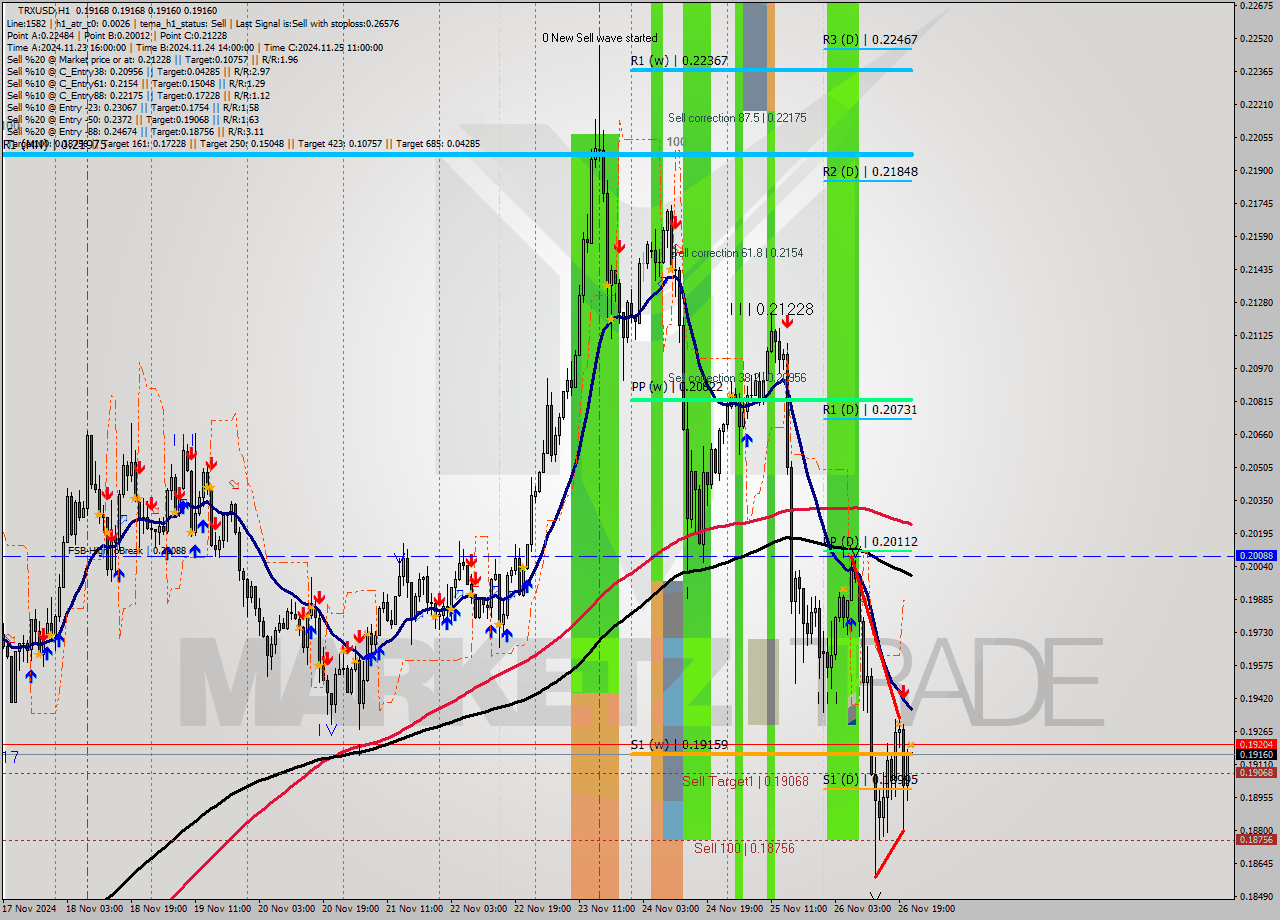Click the 'Sell correction 87.5 | 0.22175' label
Image resolution: width=1280 pixels, height=920 pixels.
pyautogui.click(x=737, y=118)
